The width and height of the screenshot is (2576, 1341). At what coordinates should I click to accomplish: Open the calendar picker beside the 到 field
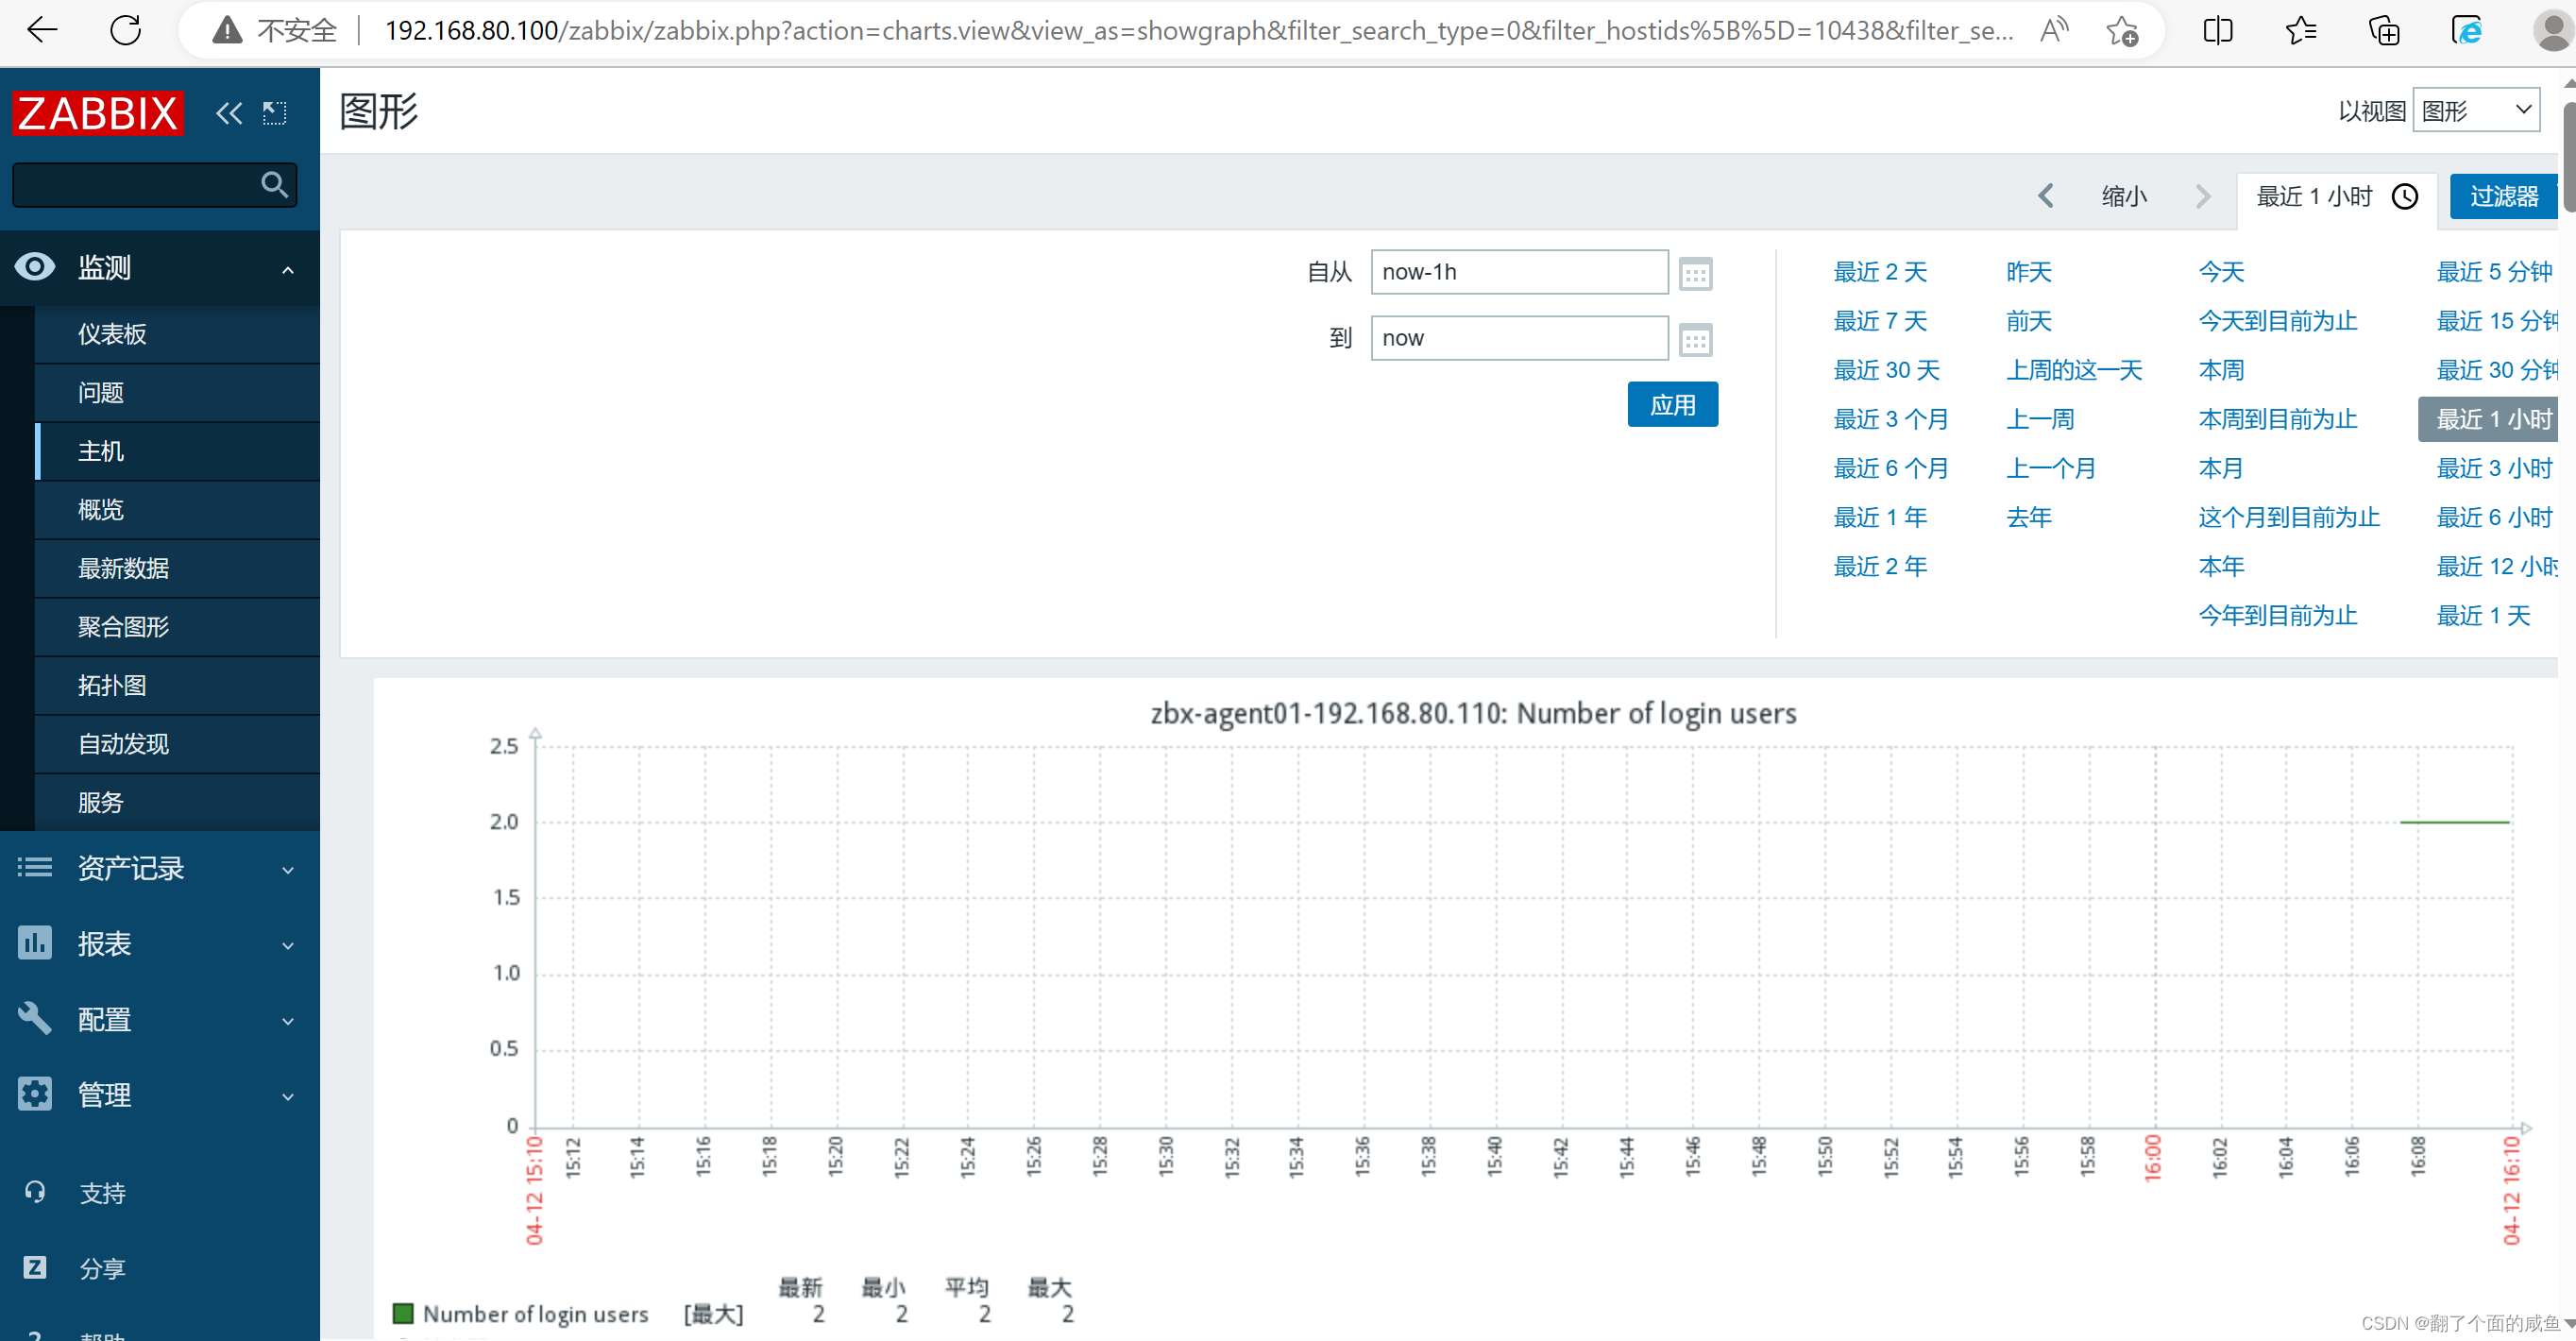click(x=1694, y=340)
